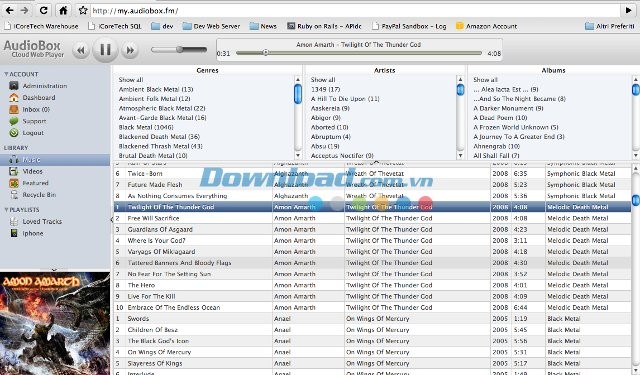
Task: Click the song progress seek bar
Action: point(359,53)
